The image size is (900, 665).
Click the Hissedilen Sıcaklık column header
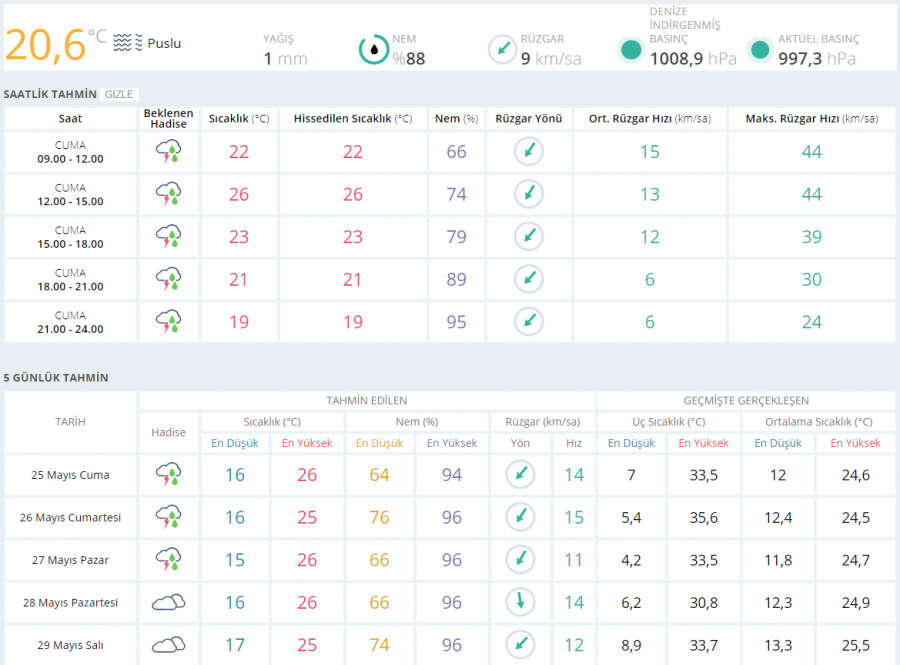353,119
